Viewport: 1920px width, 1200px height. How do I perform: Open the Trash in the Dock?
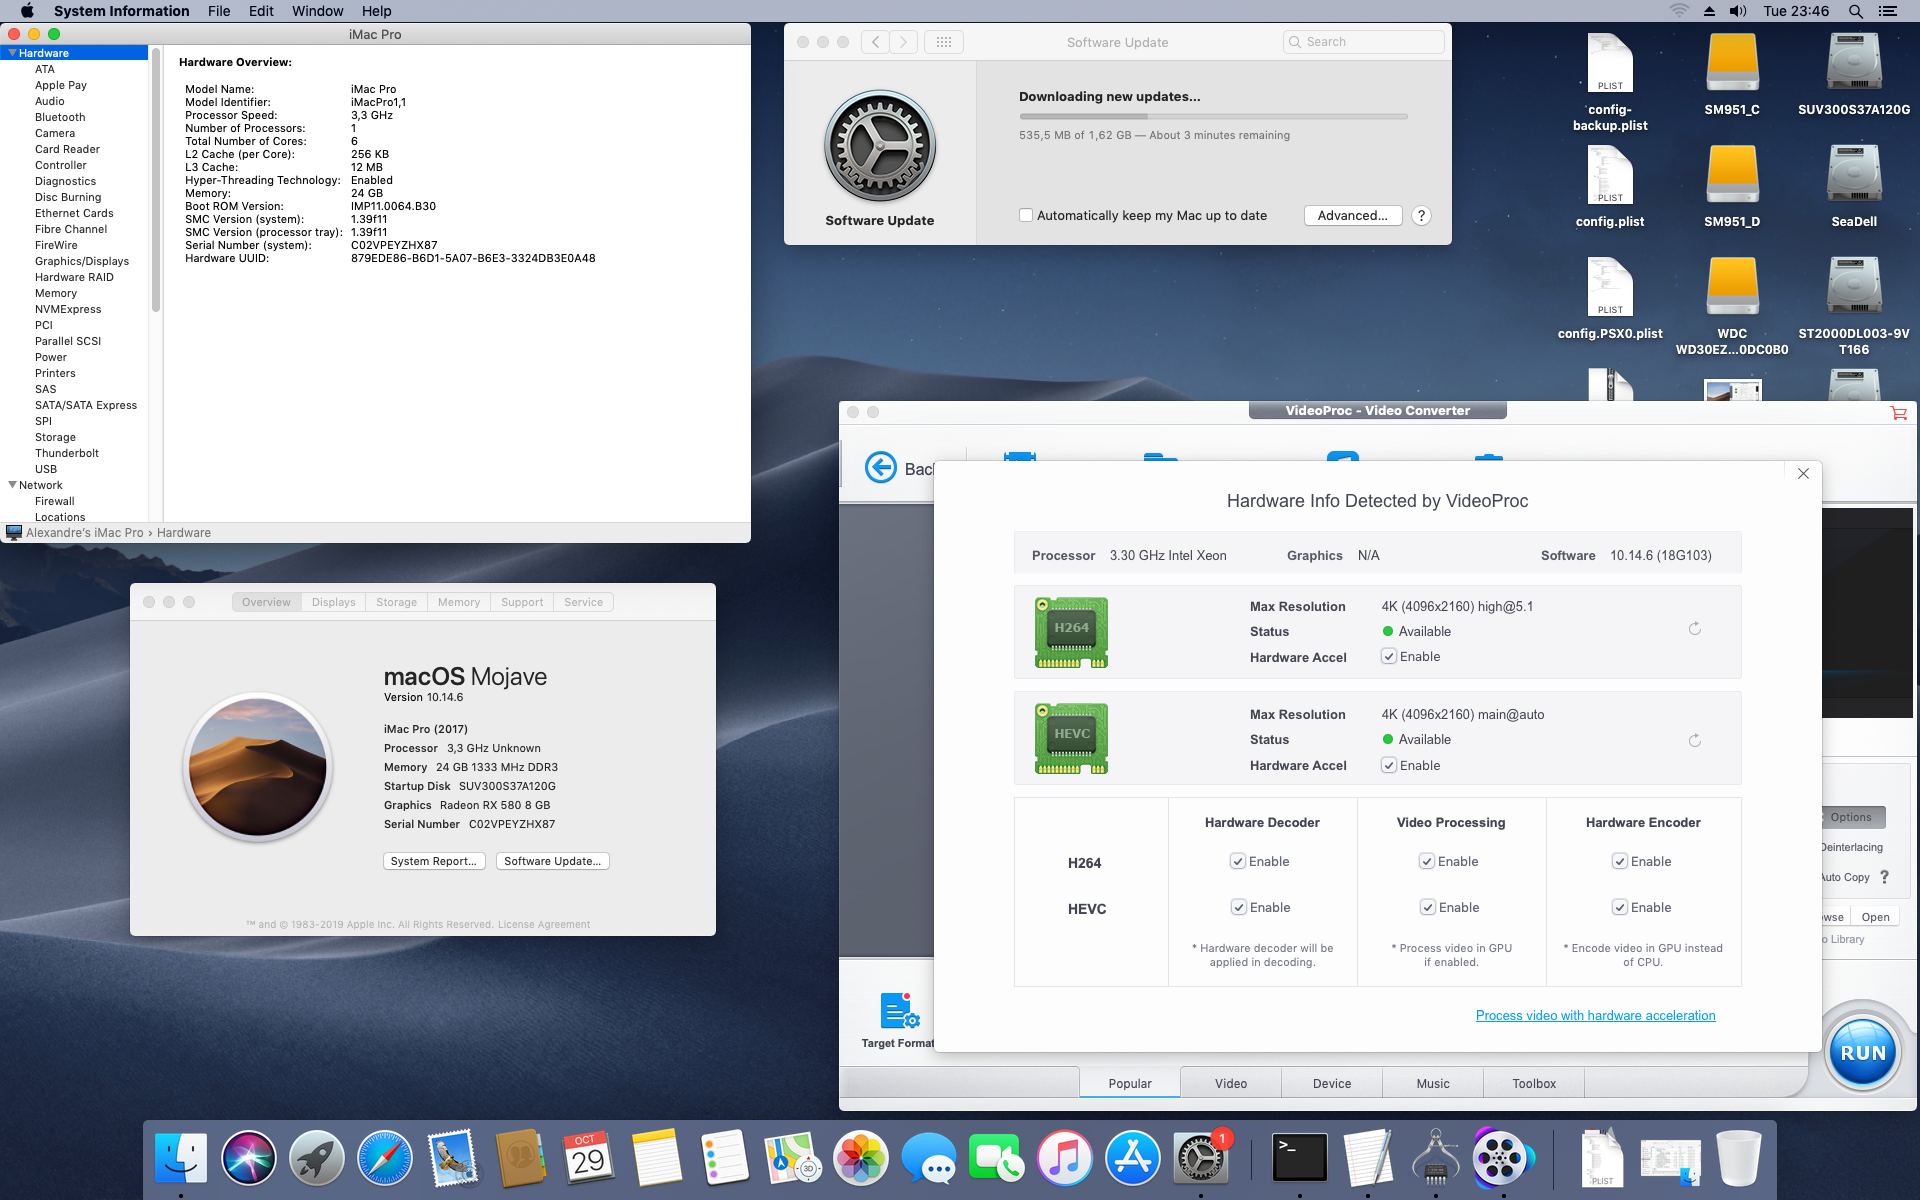[x=1739, y=1158]
